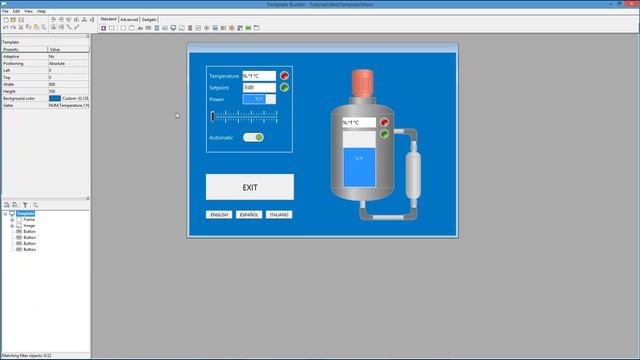The image size is (640, 360).
Task: Collapse the Template root node
Action: coord(5,214)
